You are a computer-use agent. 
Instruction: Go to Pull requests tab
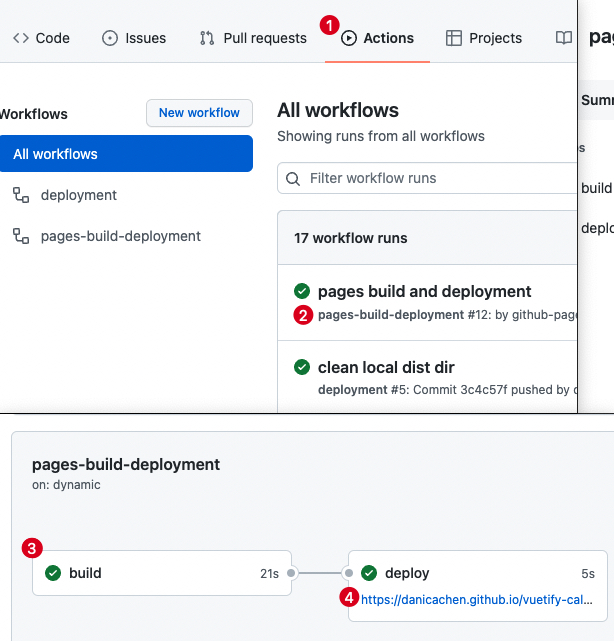(253, 38)
